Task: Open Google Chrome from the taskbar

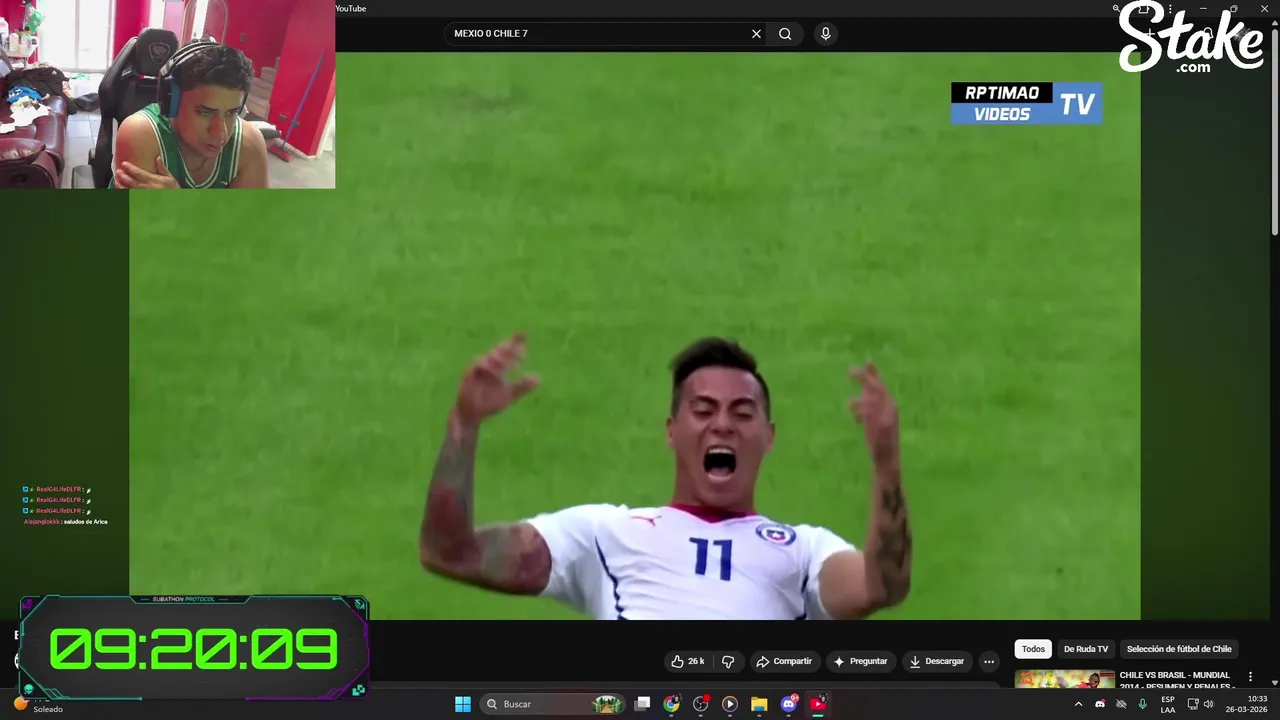Action: click(671, 704)
